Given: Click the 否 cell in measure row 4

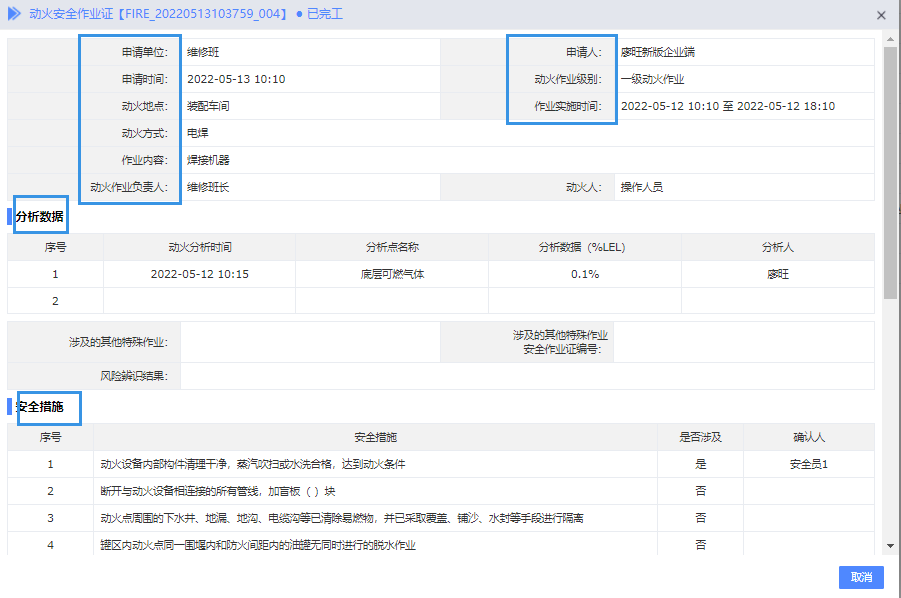Looking at the screenshot, I should coord(700,545).
